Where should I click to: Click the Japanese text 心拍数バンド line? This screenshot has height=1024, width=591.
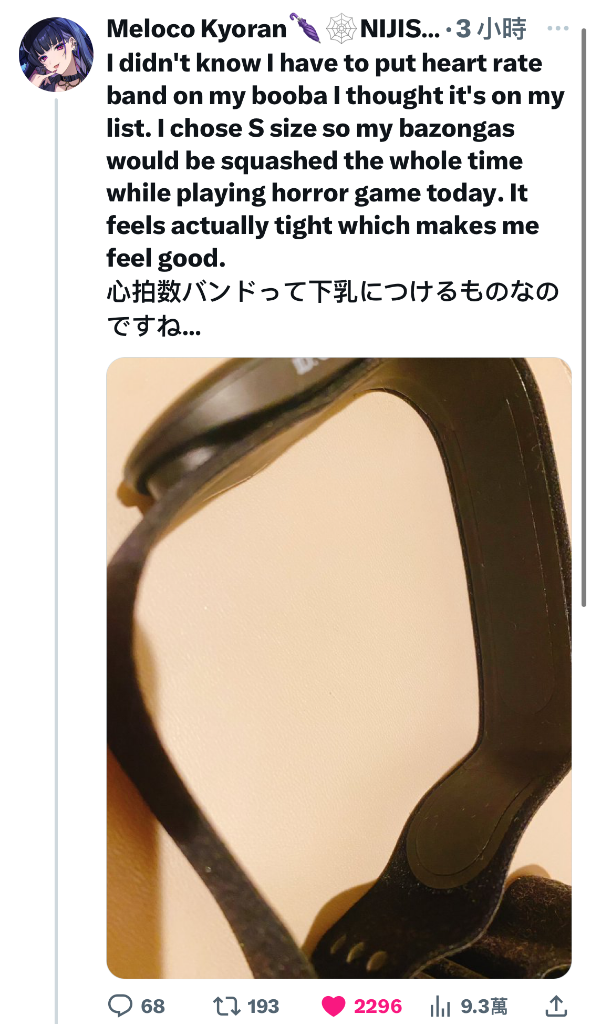click(x=333, y=291)
